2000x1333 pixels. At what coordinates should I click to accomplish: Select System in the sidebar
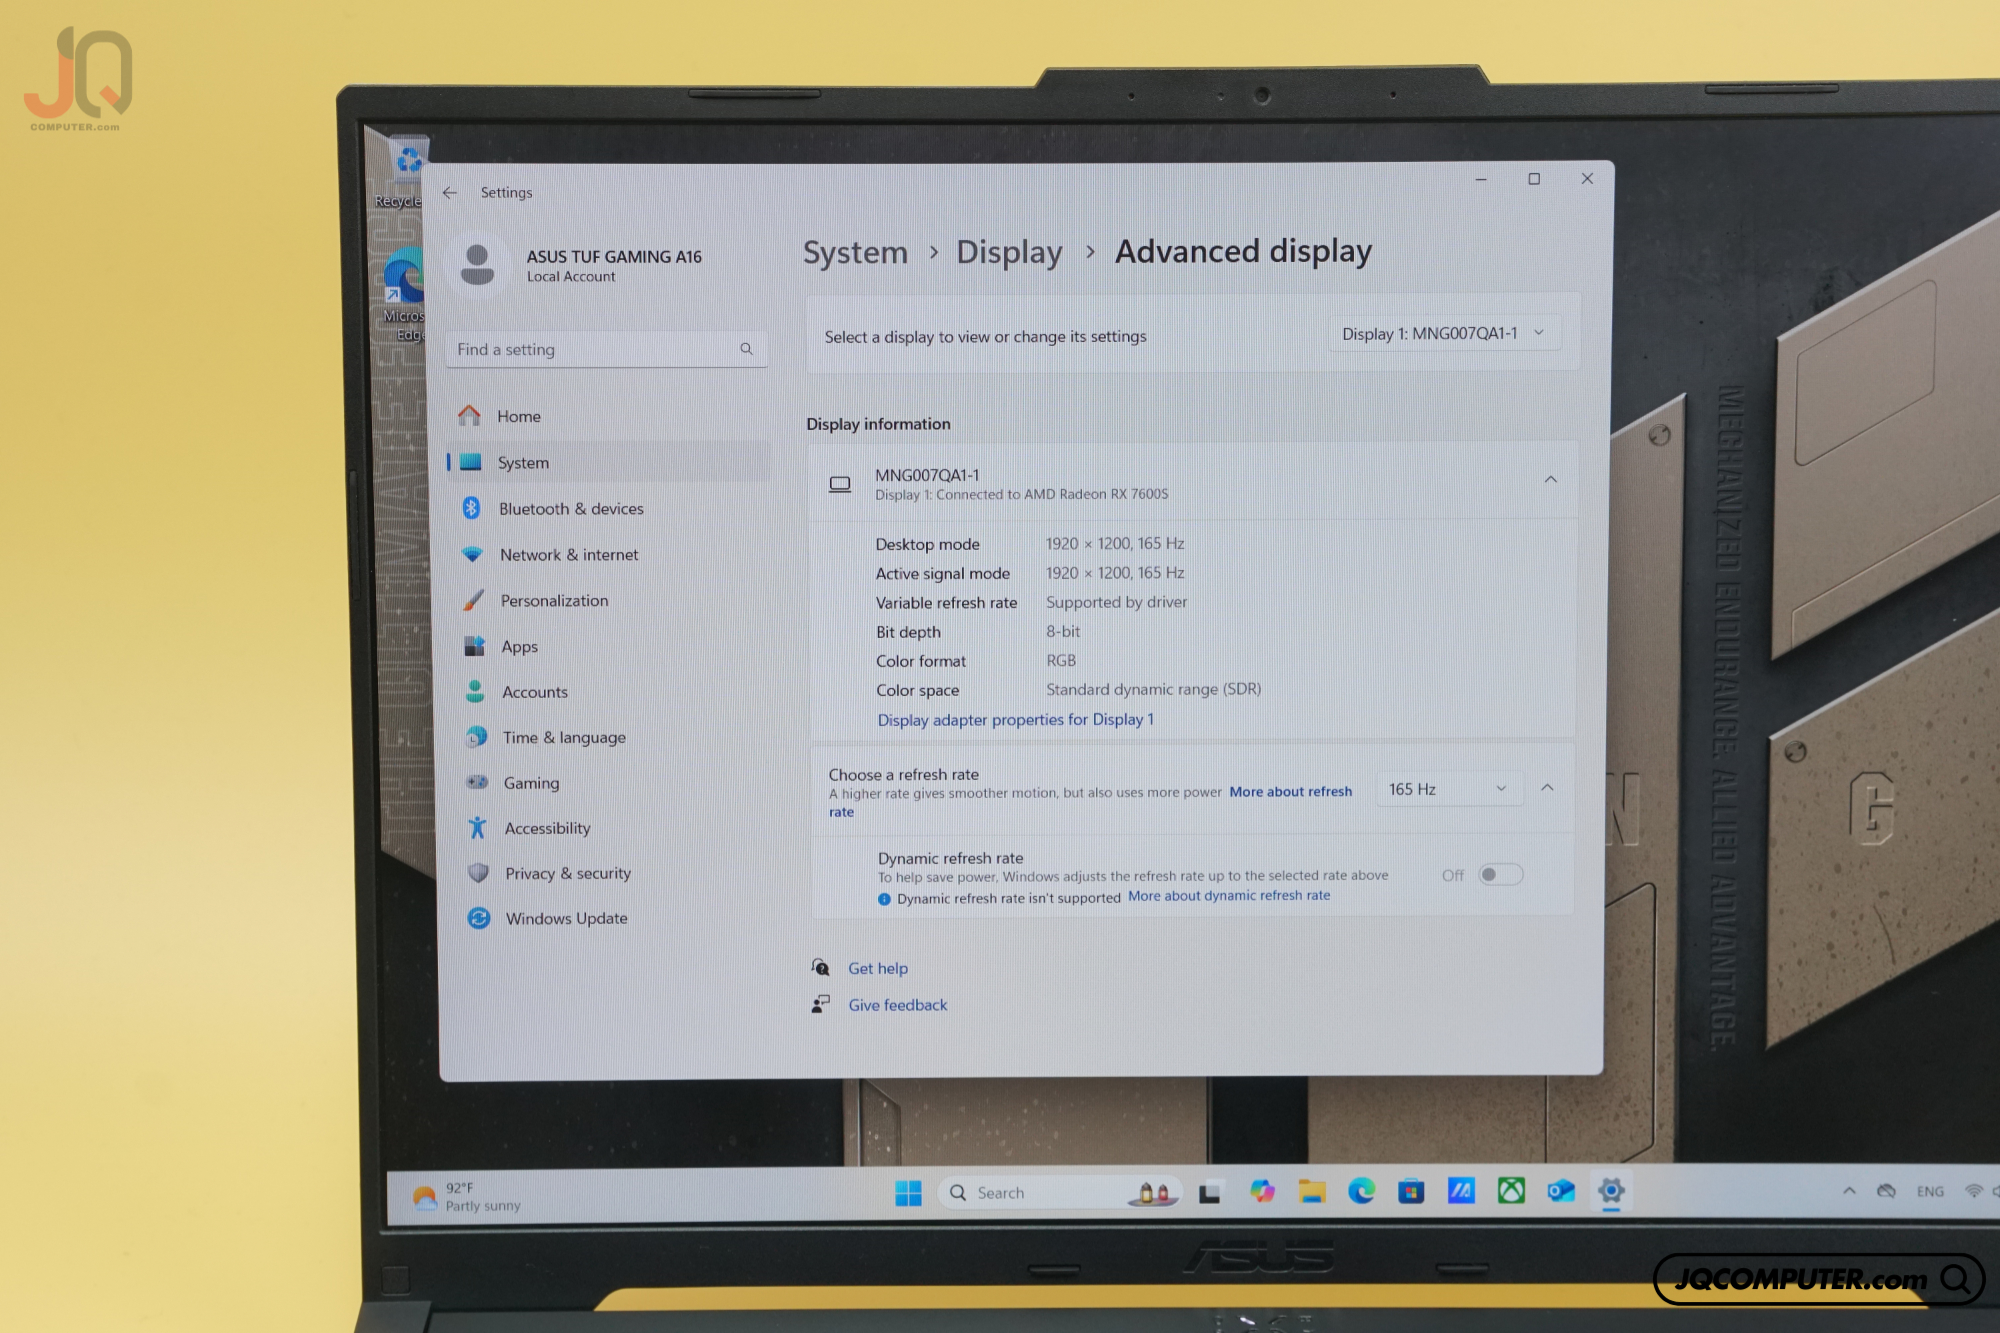[608, 462]
